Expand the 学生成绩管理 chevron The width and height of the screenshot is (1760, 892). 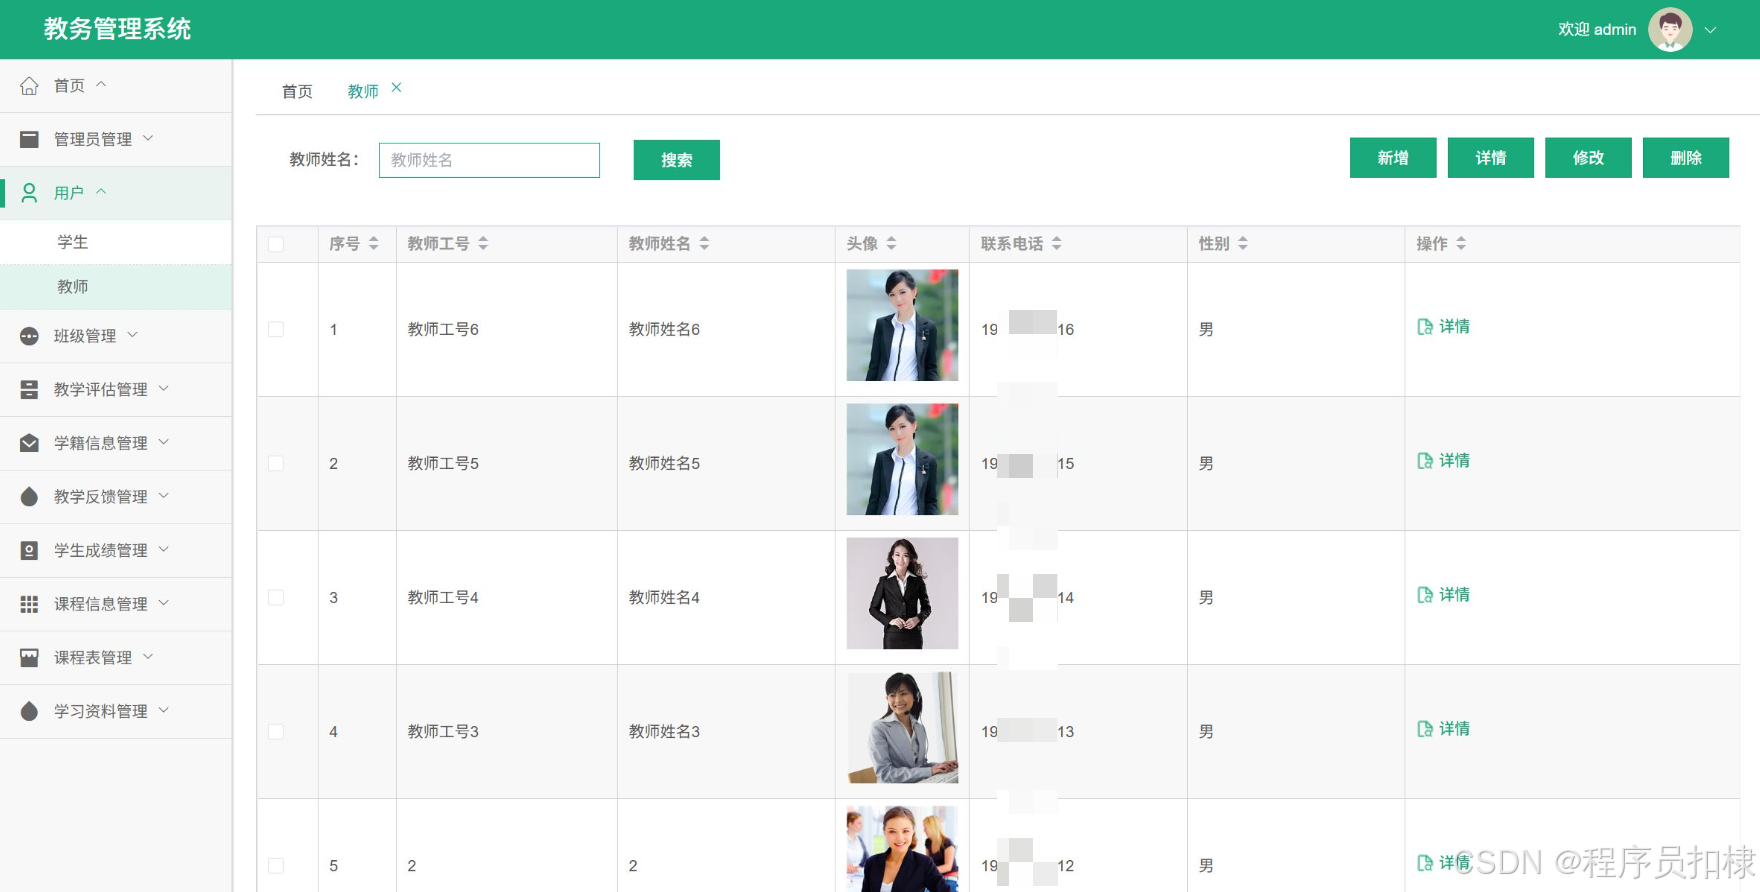[164, 549]
